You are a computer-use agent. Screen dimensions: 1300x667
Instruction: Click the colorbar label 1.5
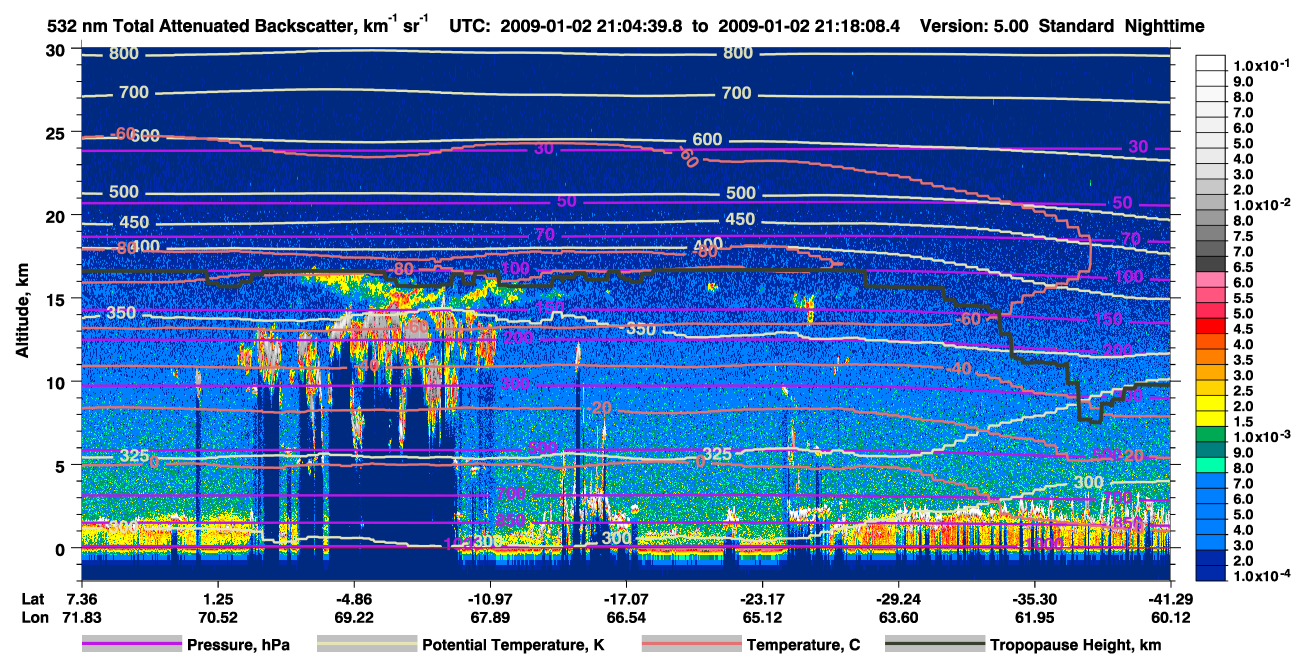click(1242, 421)
